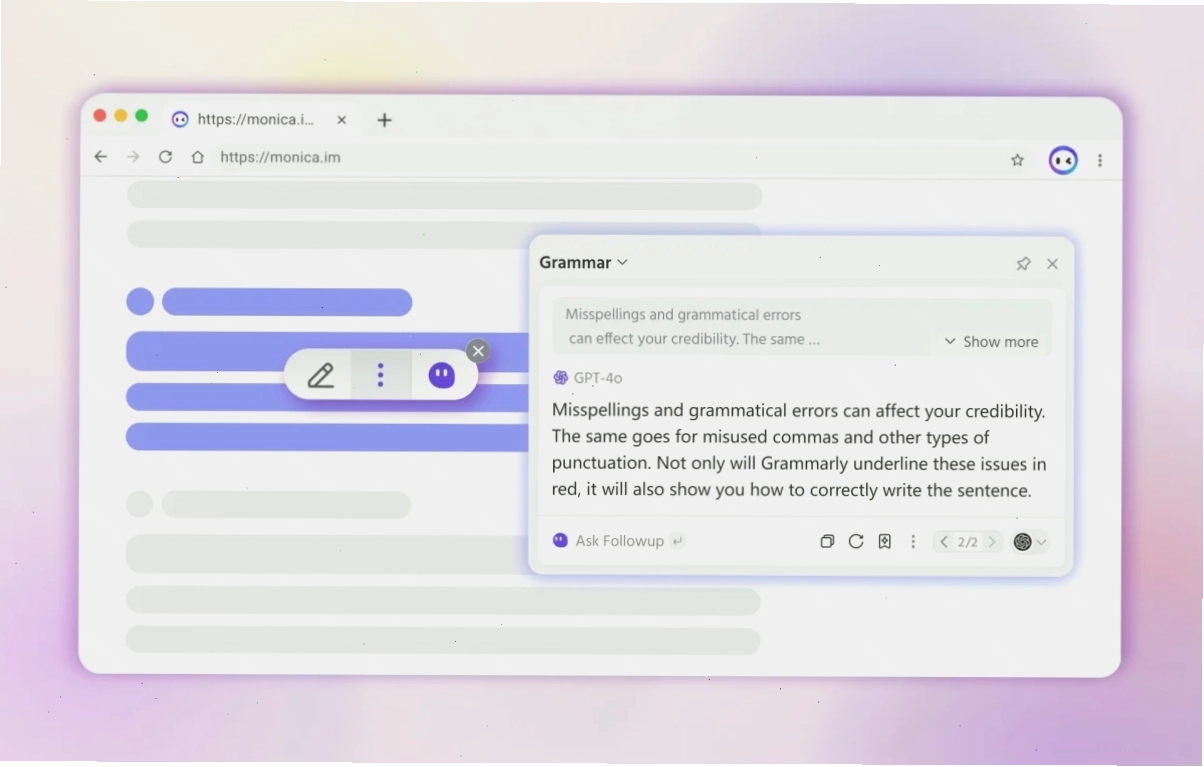Dismiss the floating toolbar with its gray X

coord(478,351)
